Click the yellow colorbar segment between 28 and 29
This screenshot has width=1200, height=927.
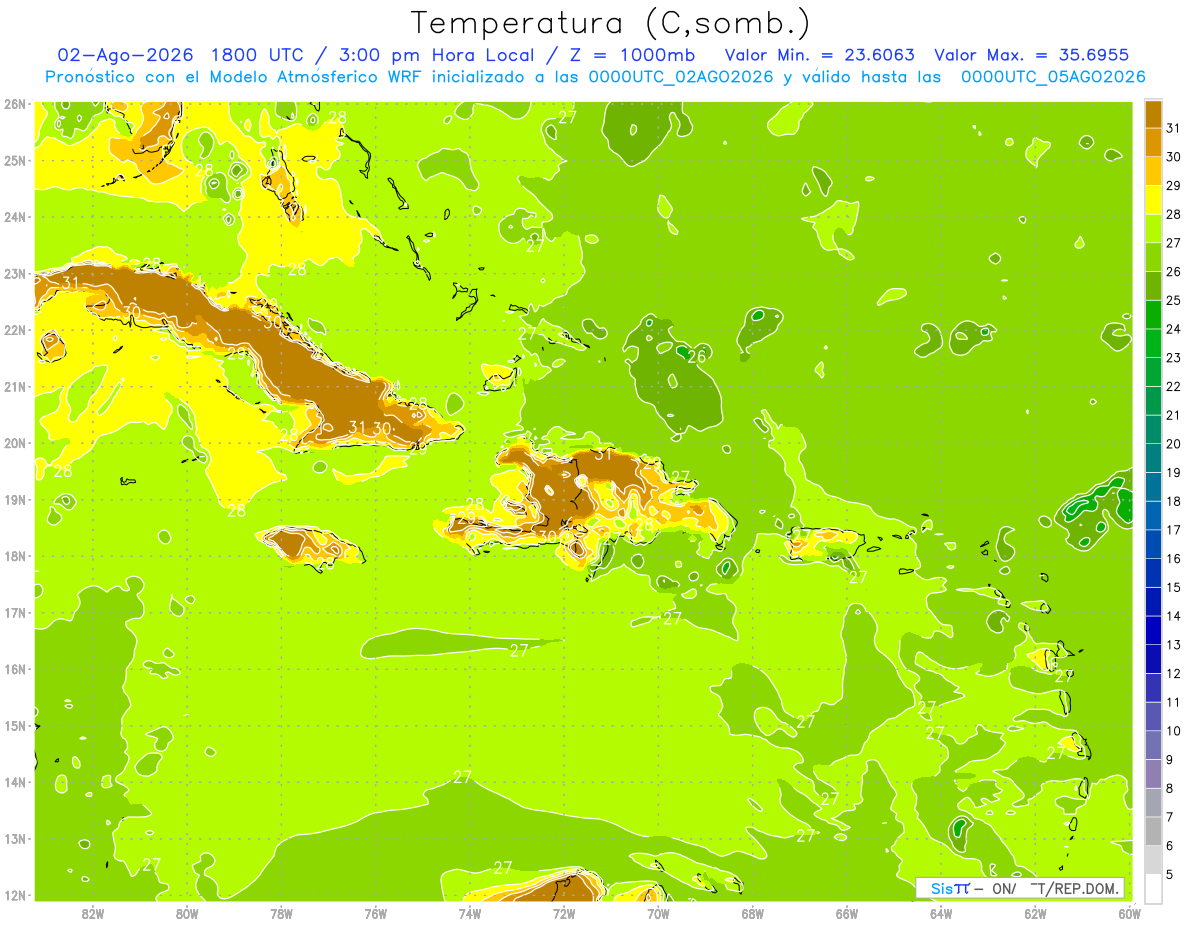[x=1153, y=199]
